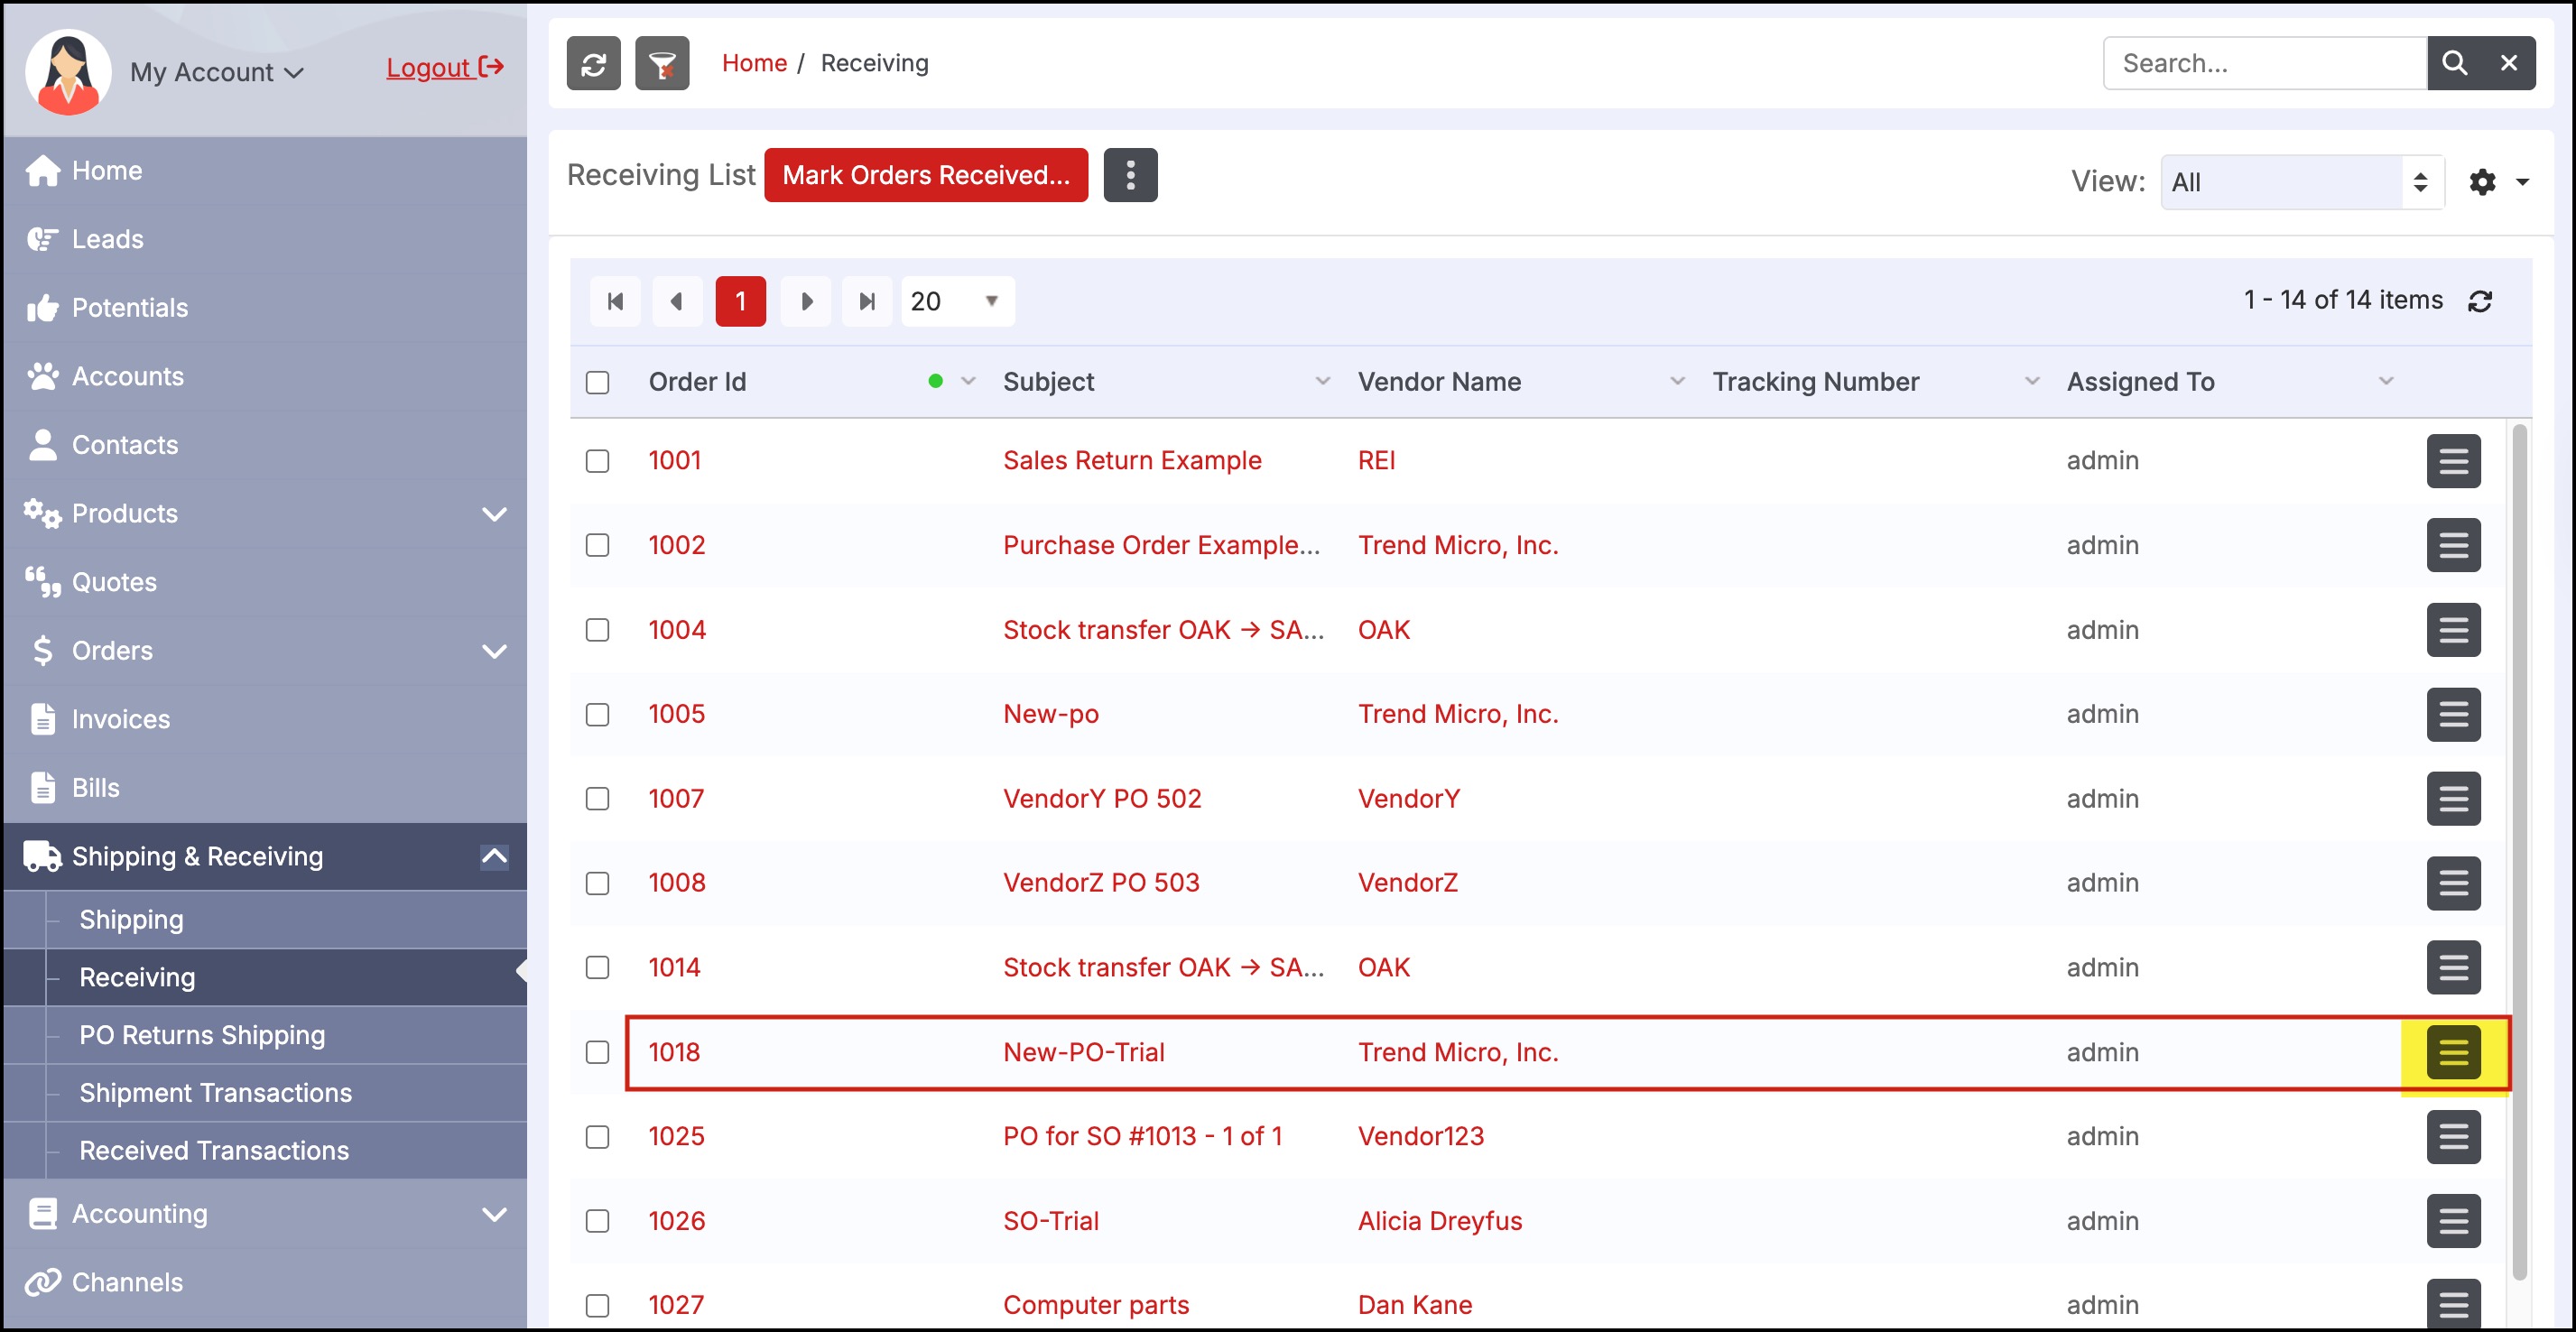
Task: Open row menu for order 1018
Action: (2453, 1052)
